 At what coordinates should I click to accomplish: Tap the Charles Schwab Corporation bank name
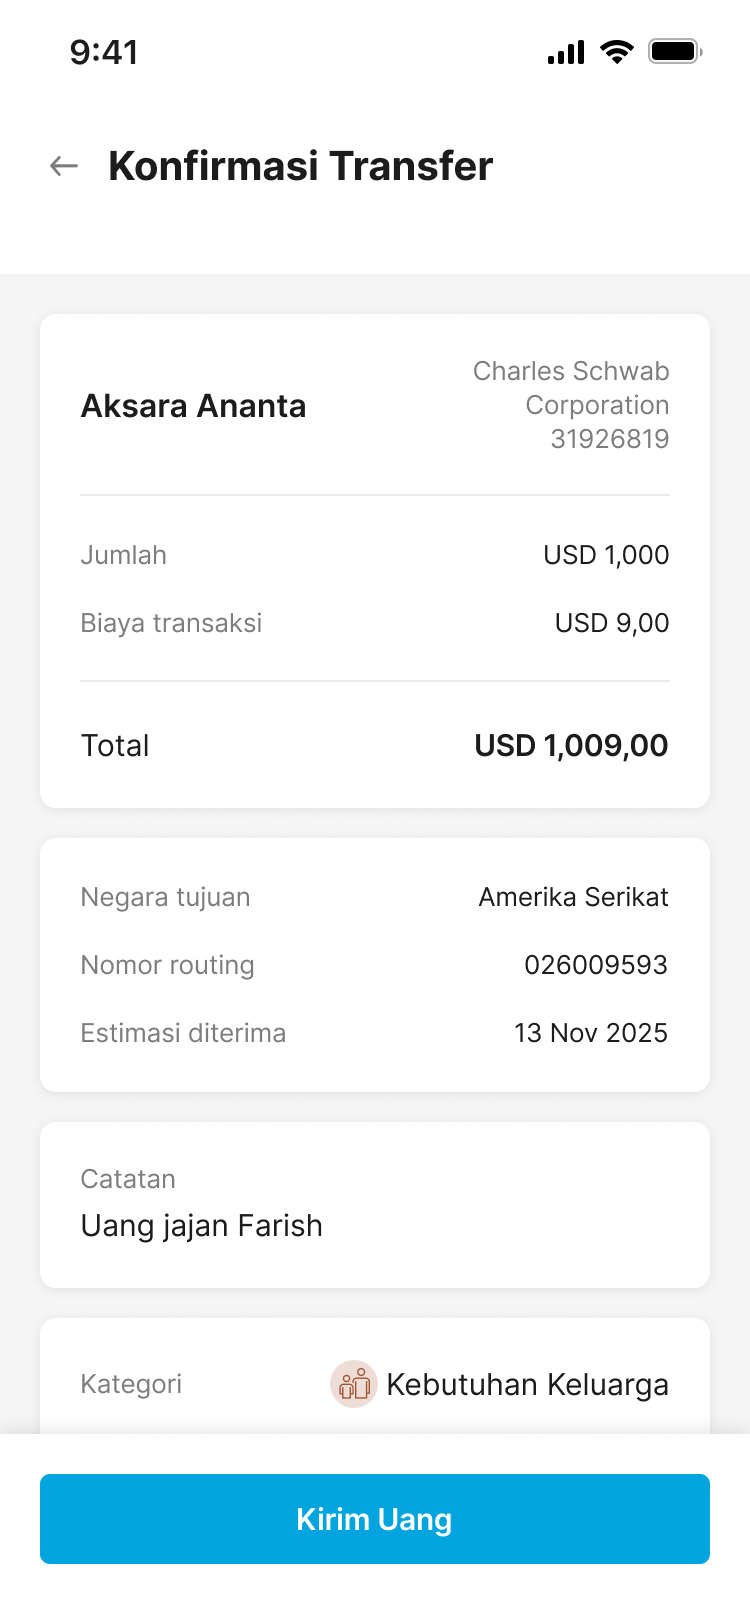click(571, 388)
